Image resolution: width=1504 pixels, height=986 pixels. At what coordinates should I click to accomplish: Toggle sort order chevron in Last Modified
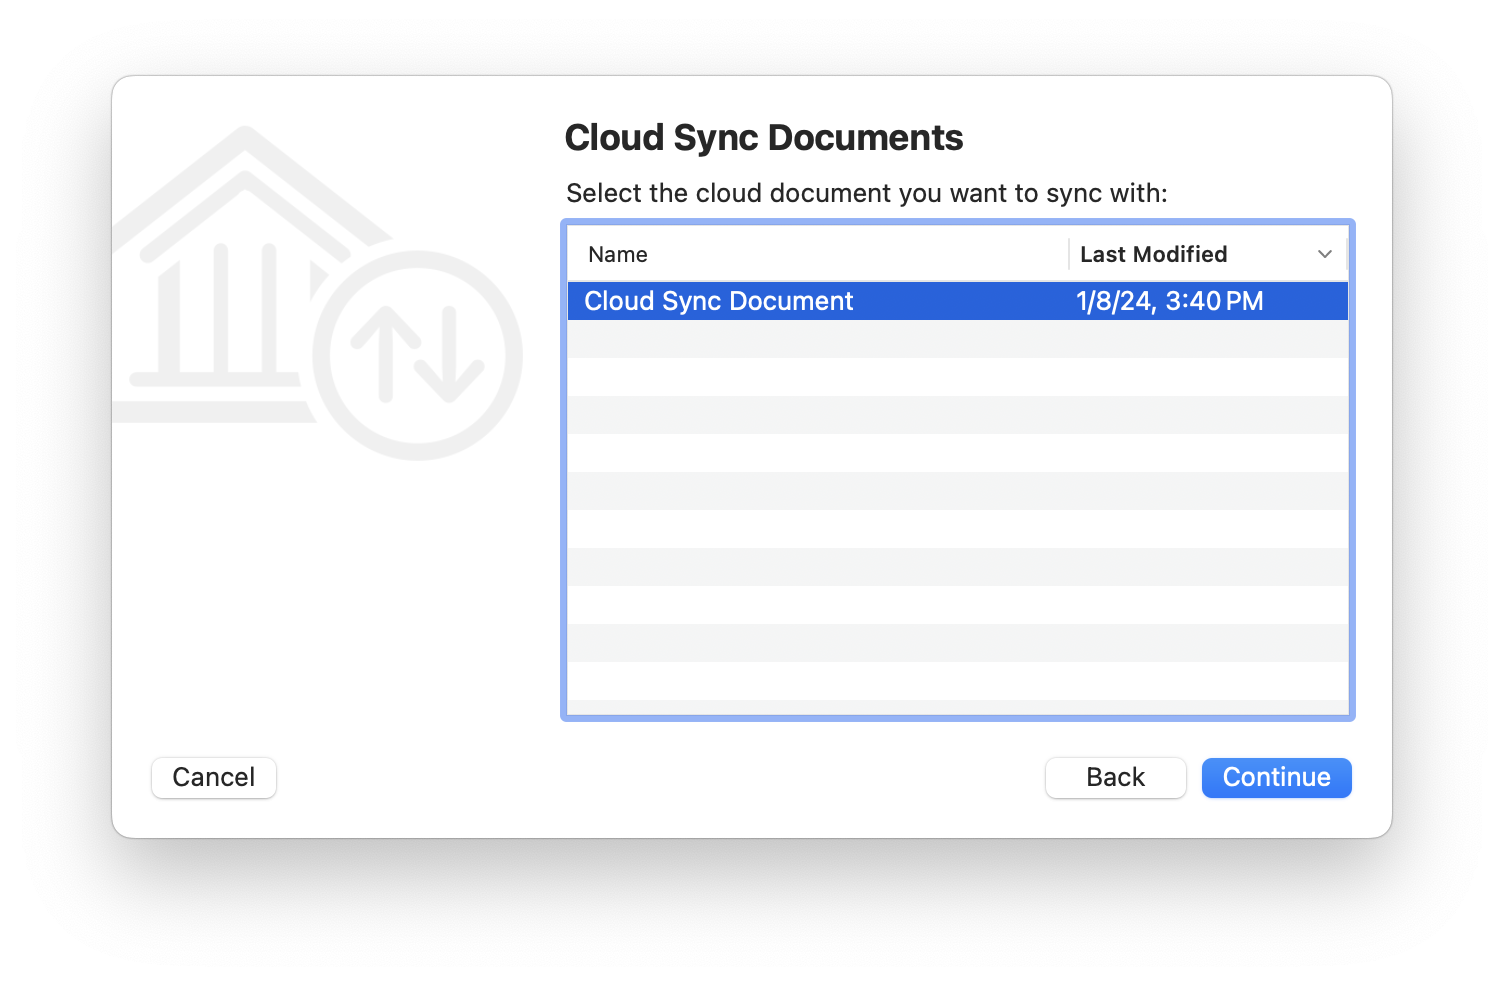[1325, 255]
